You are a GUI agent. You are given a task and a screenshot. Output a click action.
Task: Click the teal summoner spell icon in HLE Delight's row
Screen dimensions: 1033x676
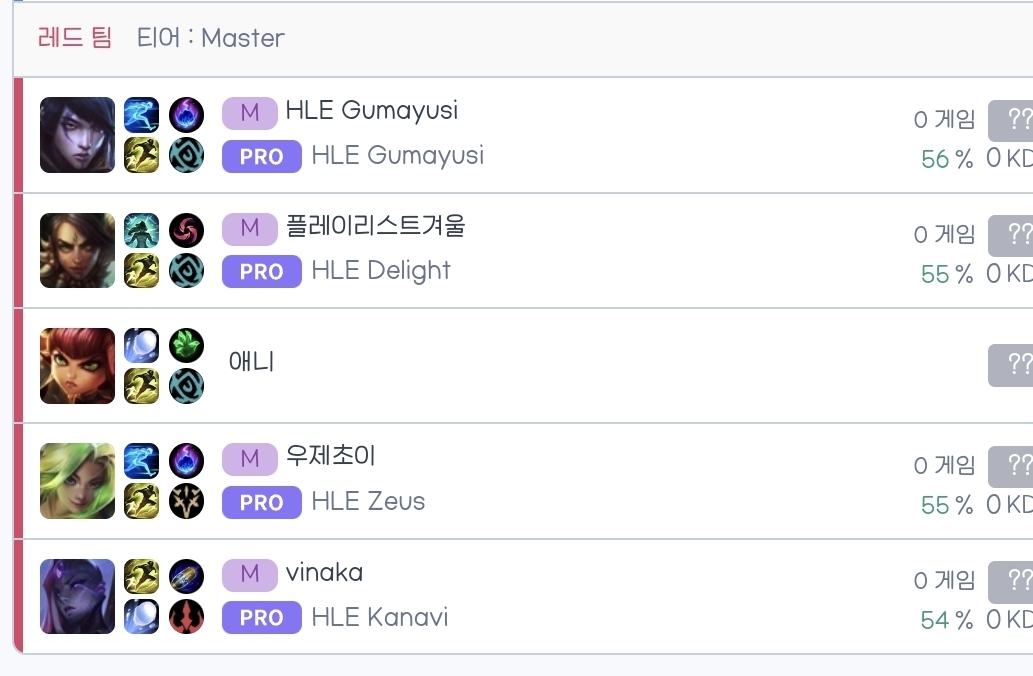(141, 231)
